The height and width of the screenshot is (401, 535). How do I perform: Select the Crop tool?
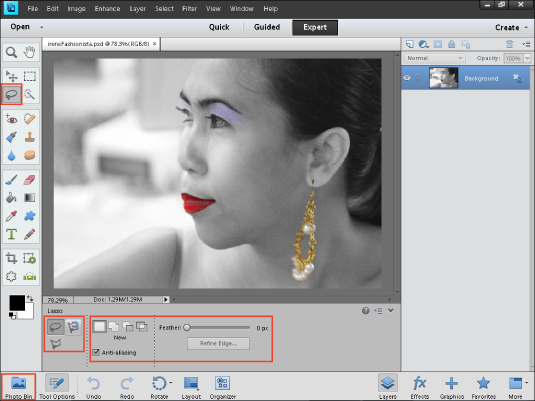pyautogui.click(x=12, y=258)
